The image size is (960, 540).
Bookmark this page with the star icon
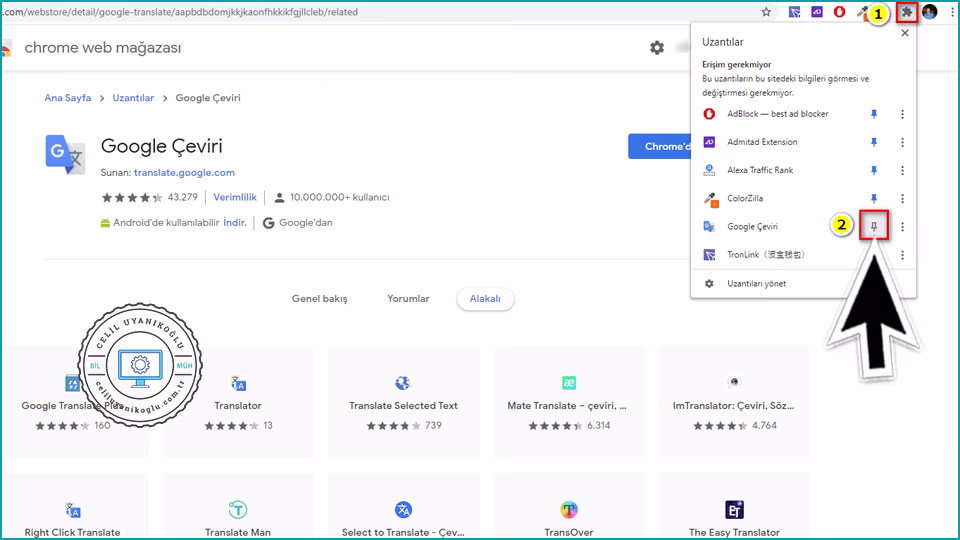click(x=766, y=12)
